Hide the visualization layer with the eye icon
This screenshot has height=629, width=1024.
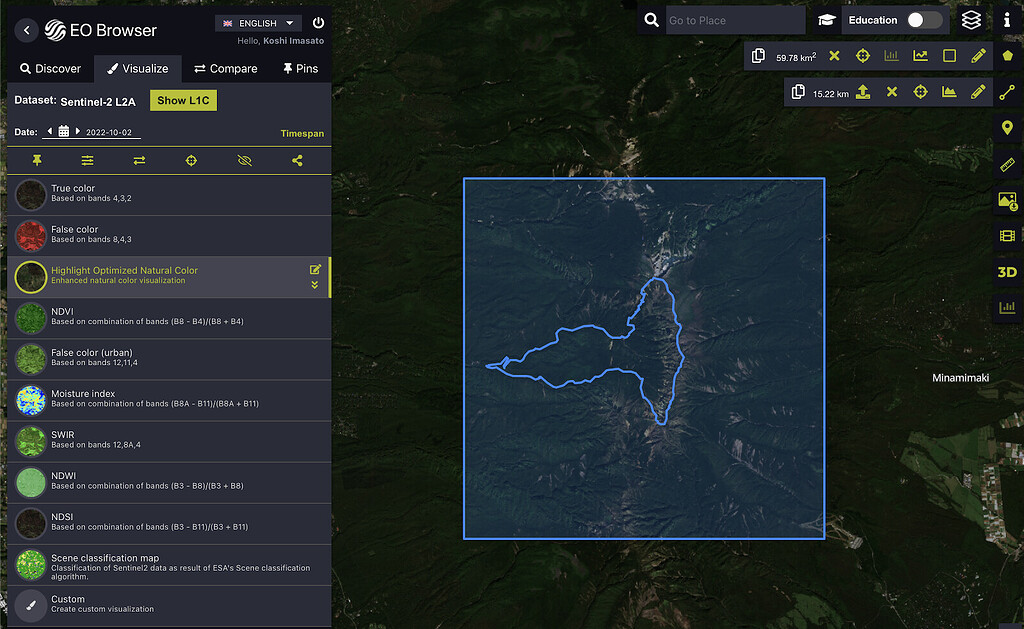pos(244,160)
